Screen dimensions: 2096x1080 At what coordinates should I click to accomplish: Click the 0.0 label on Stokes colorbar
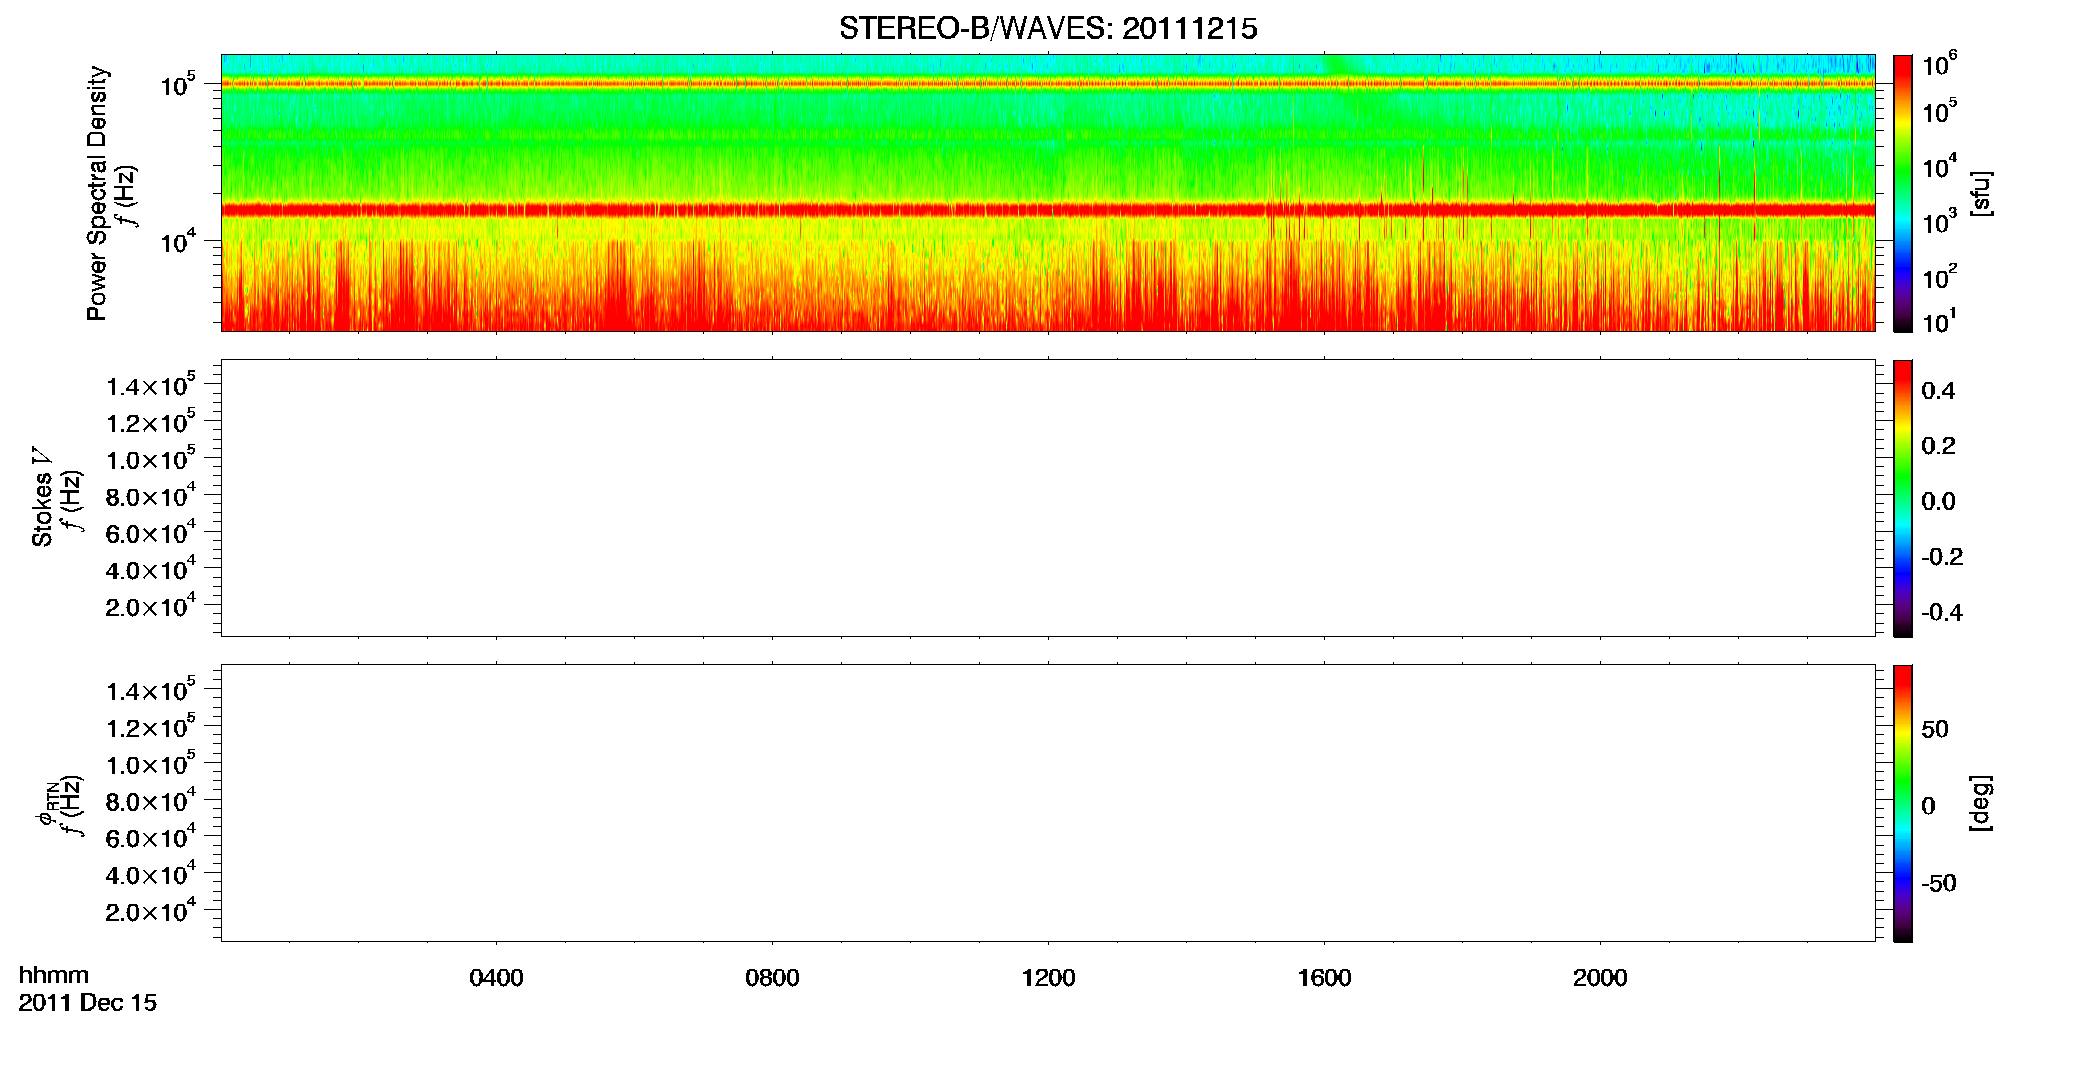(1938, 502)
